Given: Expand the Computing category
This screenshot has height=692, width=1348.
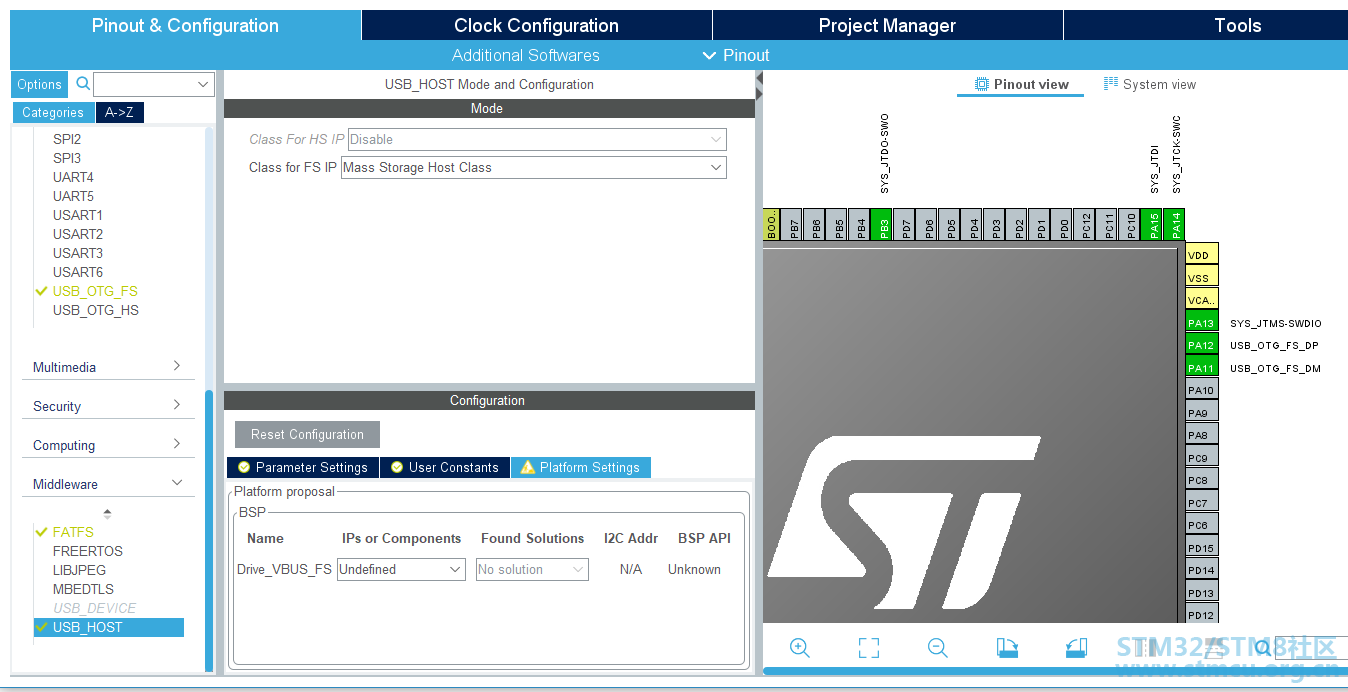Looking at the screenshot, I should tap(108, 445).
